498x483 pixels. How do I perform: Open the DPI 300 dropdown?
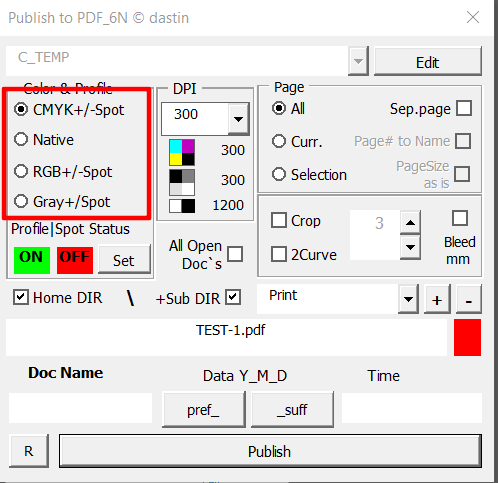pos(238,119)
